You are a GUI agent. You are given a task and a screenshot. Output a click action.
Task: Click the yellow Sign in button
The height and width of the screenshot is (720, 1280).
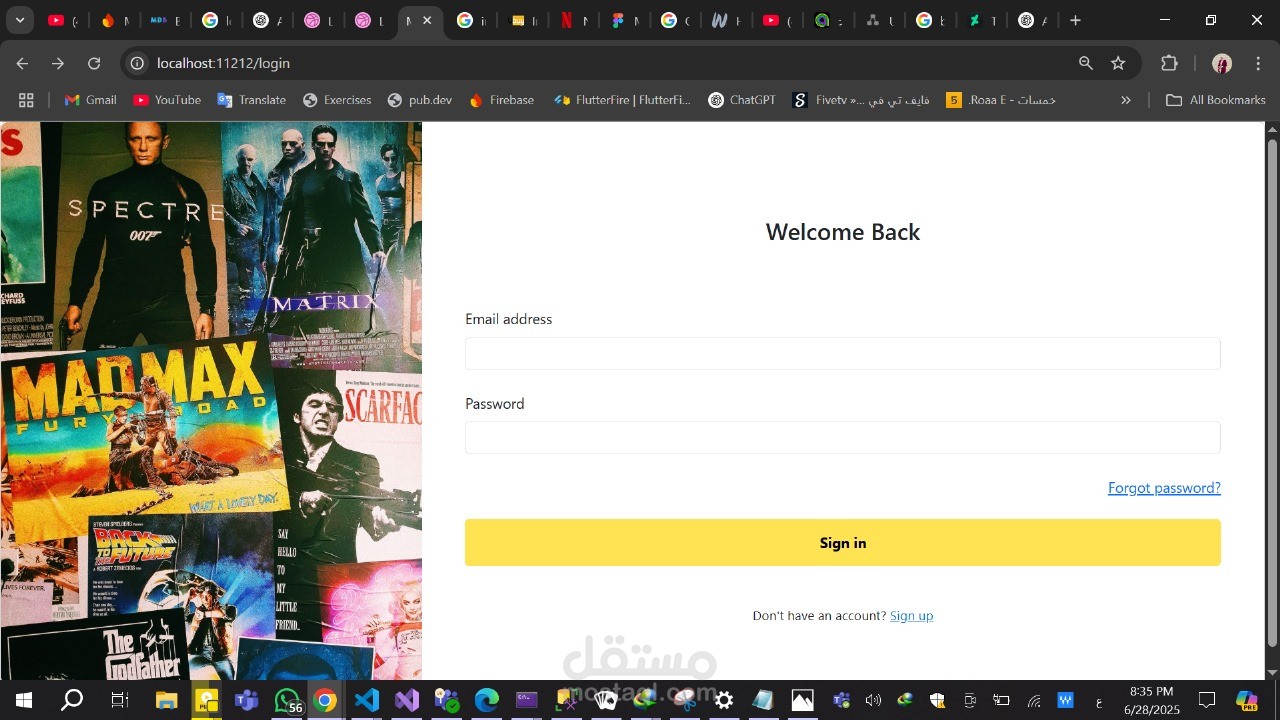(842, 543)
